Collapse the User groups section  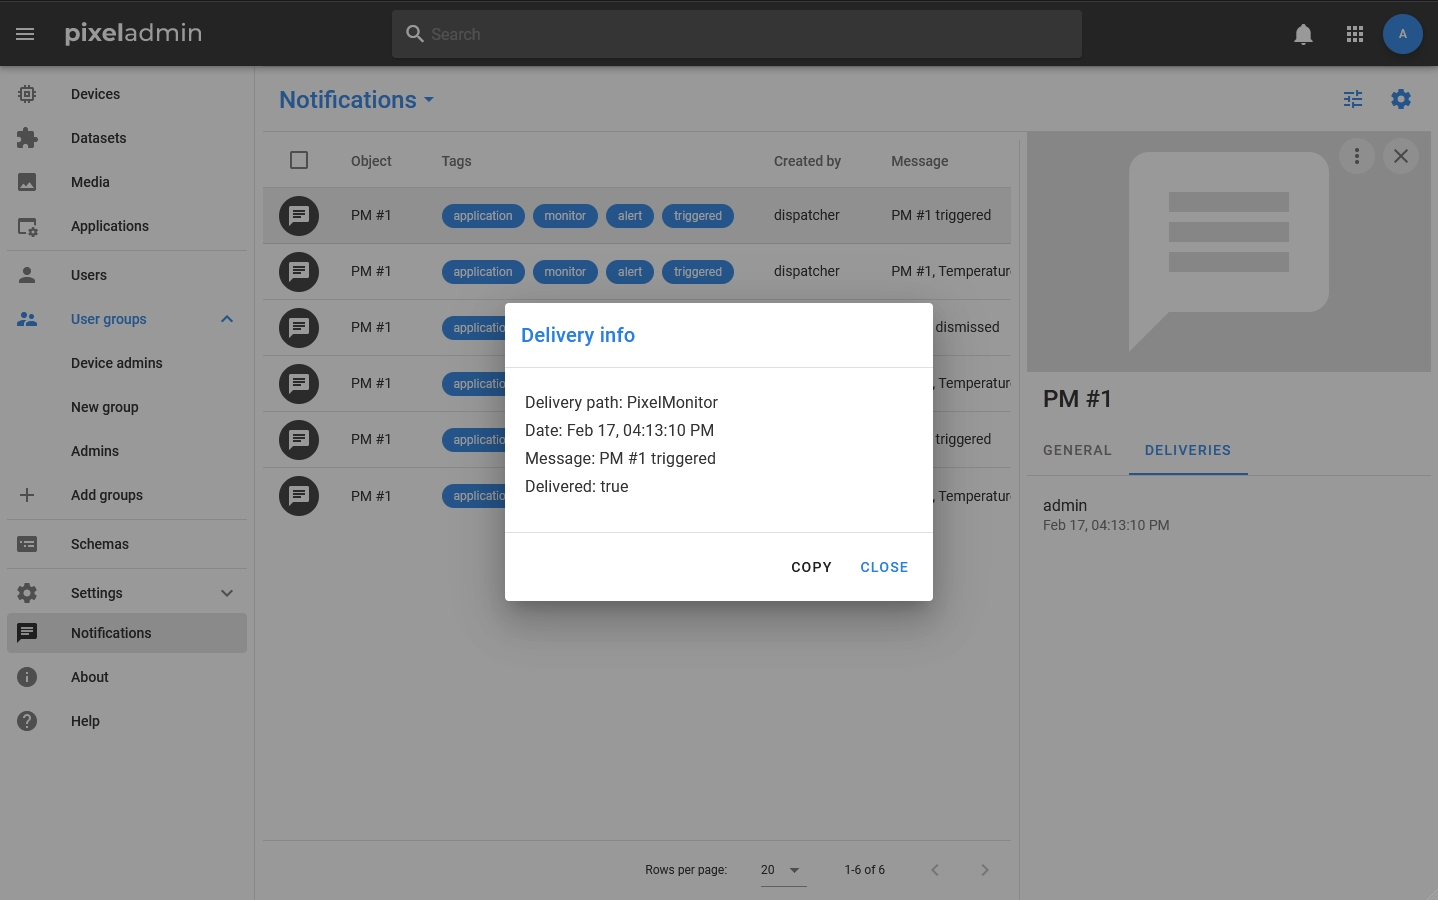227,319
